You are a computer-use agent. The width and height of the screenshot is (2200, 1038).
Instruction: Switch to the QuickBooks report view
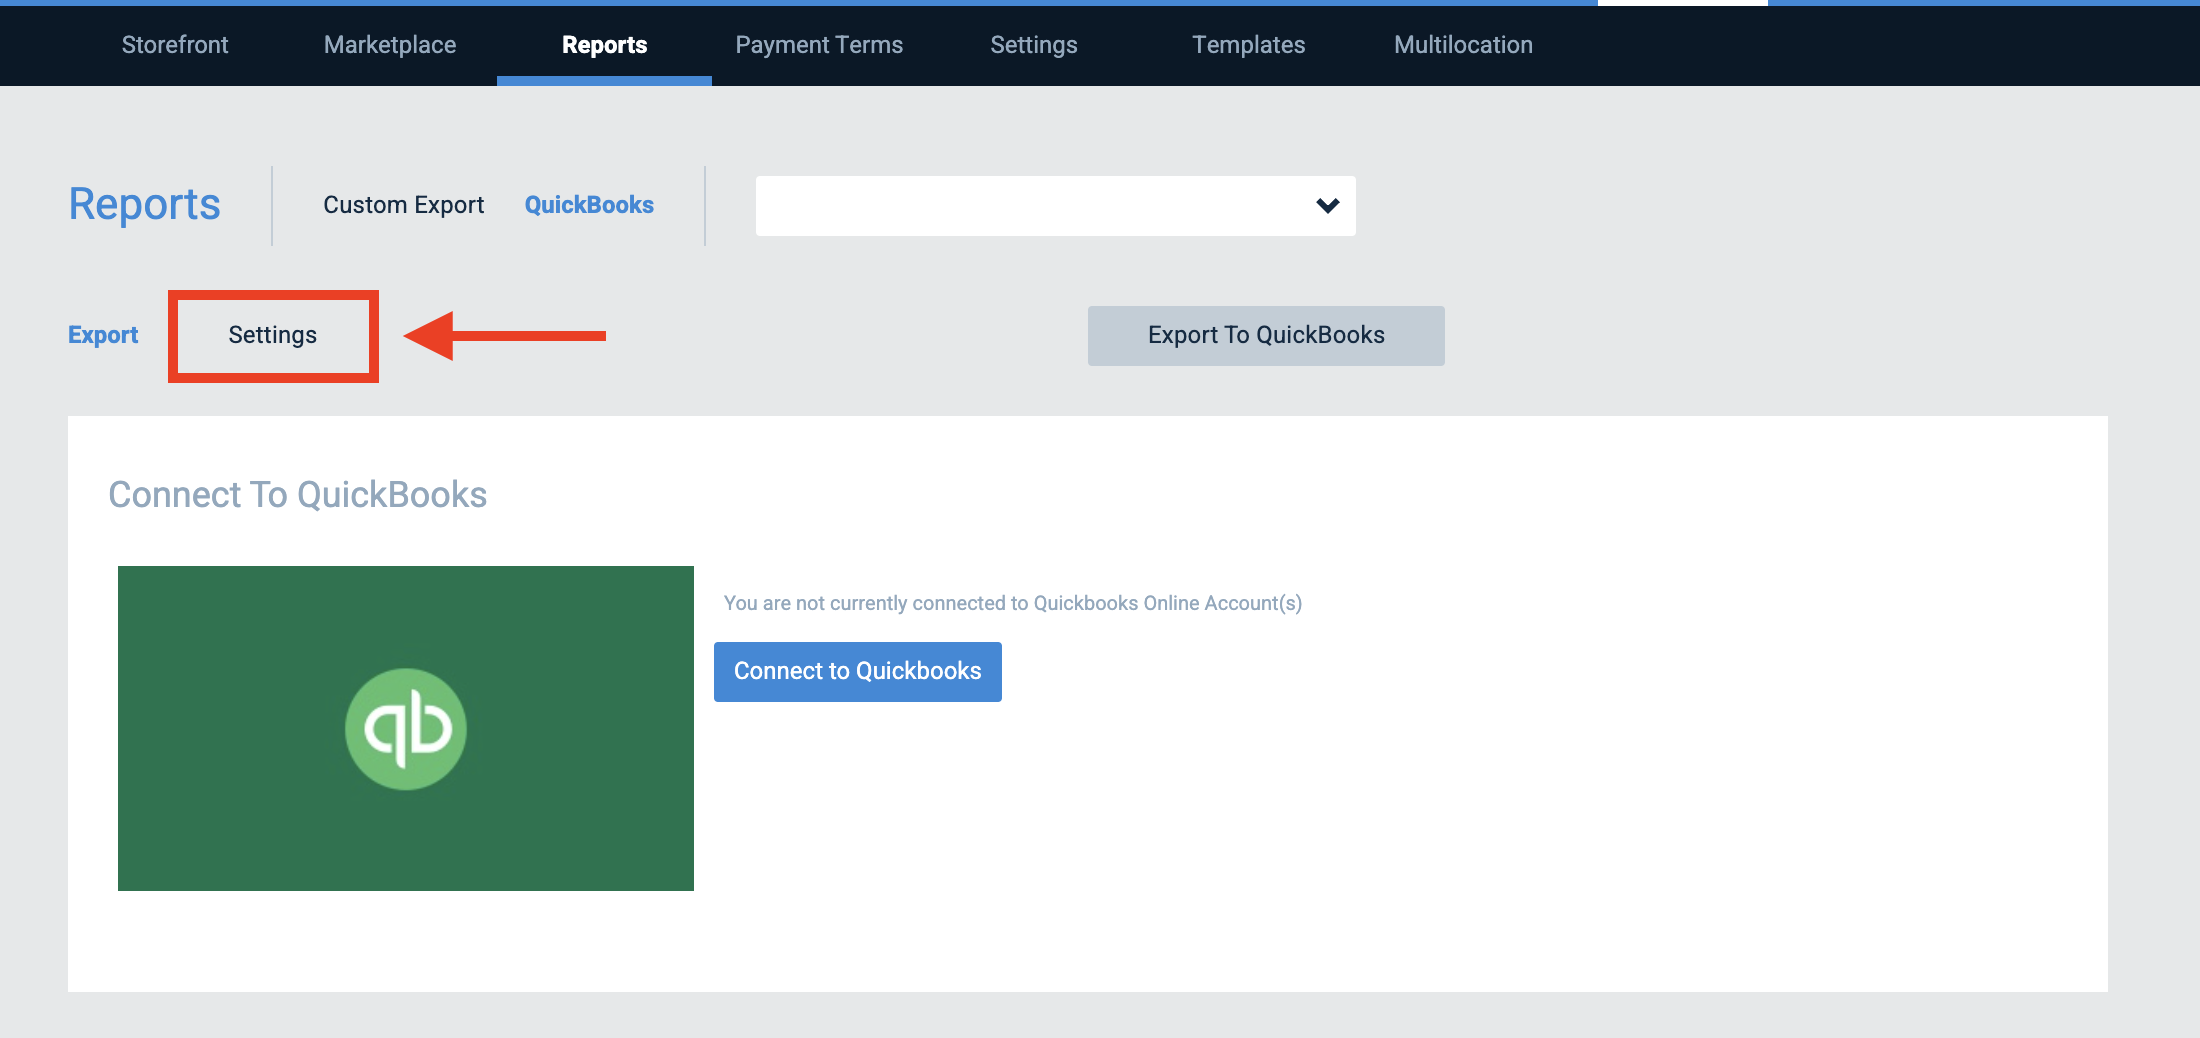(589, 205)
